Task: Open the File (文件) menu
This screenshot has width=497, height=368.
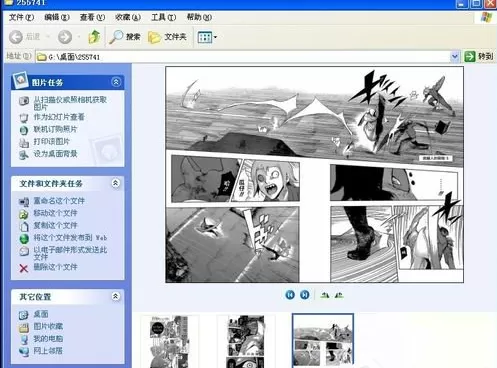Action: click(x=21, y=17)
